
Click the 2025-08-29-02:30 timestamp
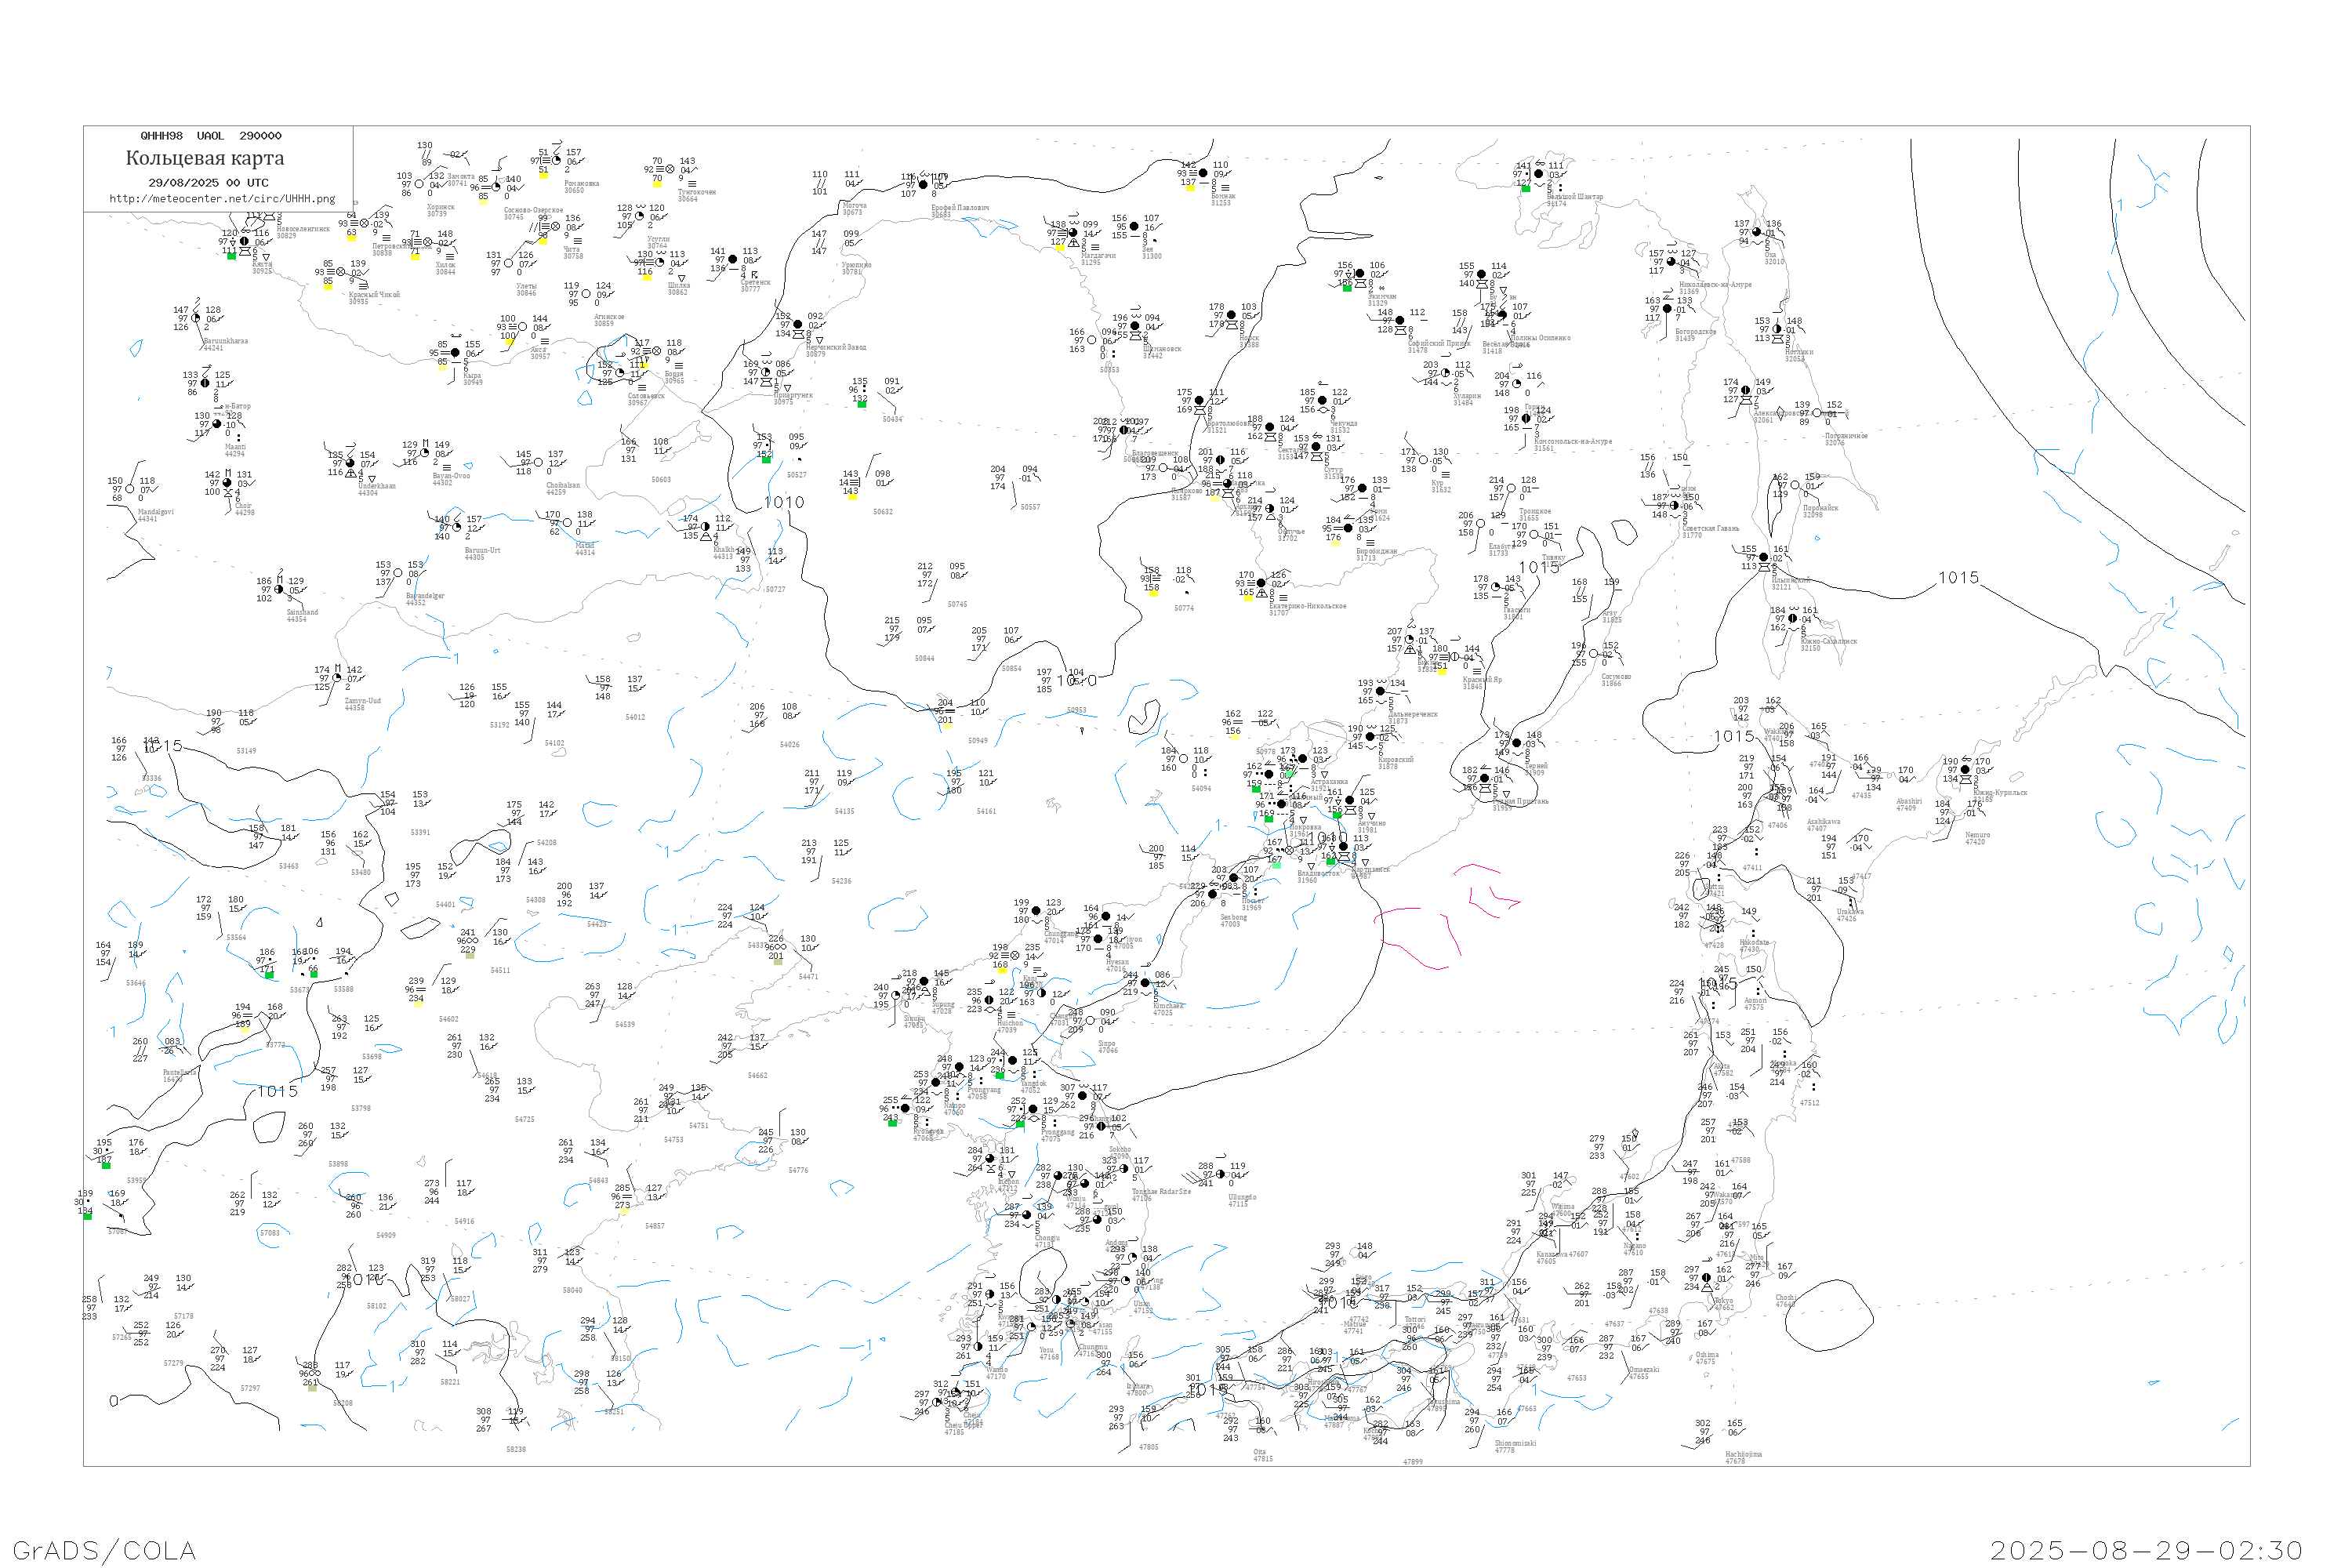click(x=2146, y=1550)
